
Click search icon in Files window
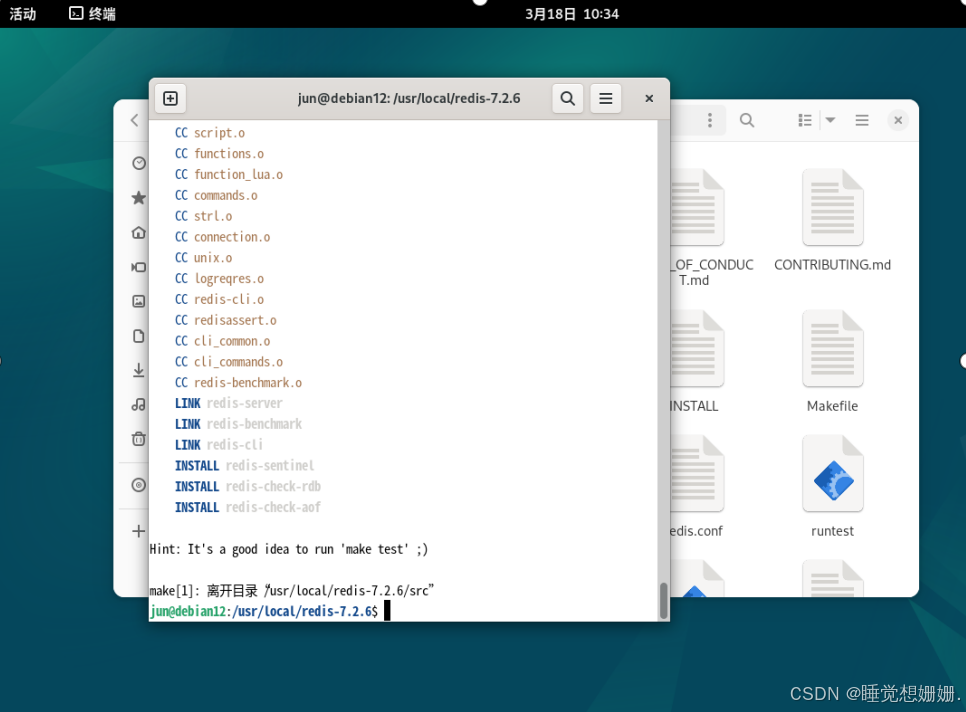pyautogui.click(x=747, y=120)
